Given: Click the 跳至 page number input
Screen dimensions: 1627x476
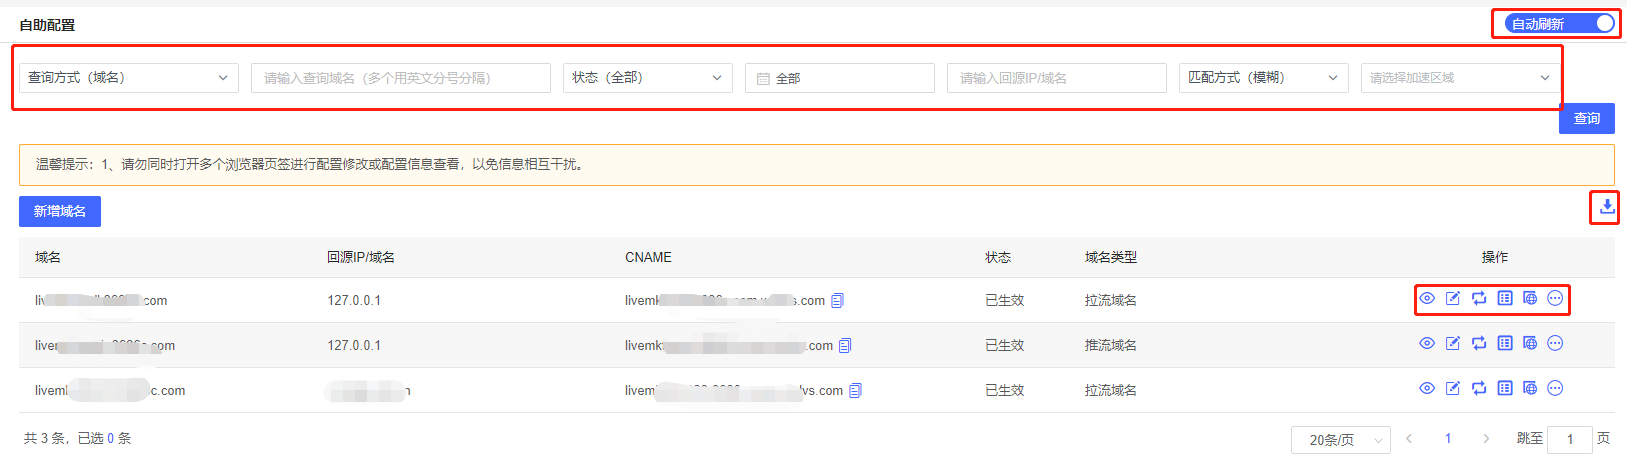Looking at the screenshot, I should click(x=1570, y=440).
